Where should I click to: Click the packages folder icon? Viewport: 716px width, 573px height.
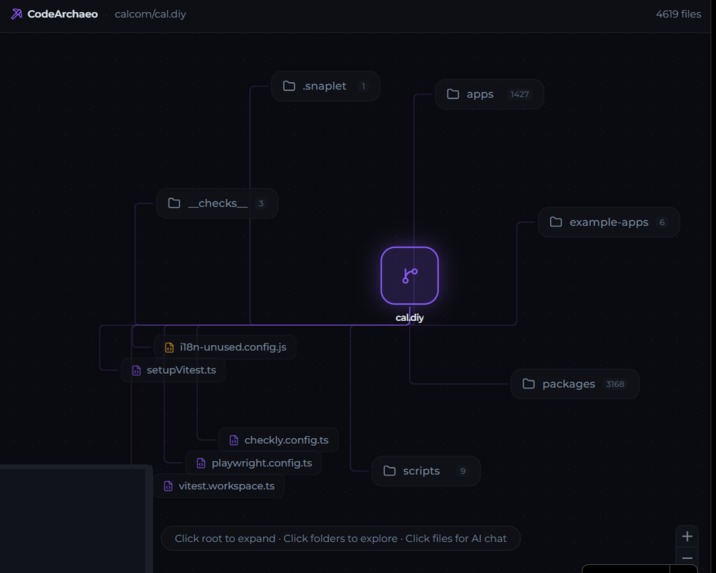click(528, 384)
